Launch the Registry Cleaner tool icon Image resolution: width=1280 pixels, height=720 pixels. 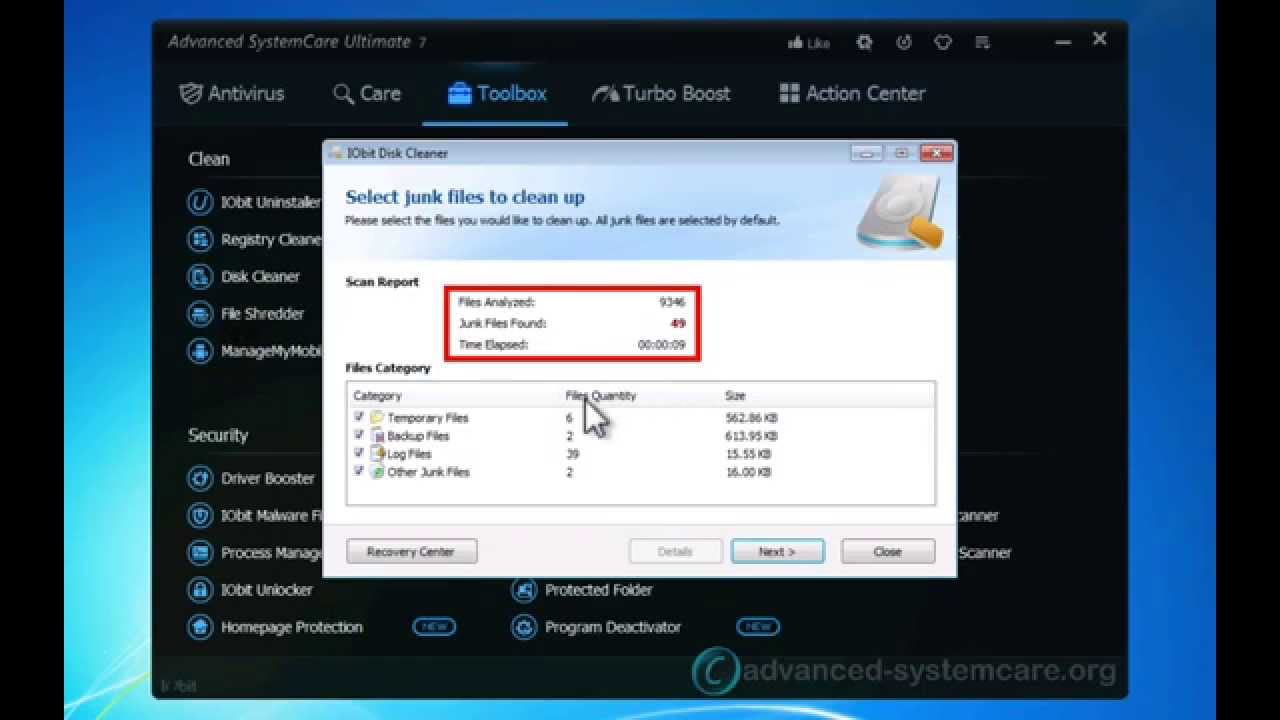(201, 240)
